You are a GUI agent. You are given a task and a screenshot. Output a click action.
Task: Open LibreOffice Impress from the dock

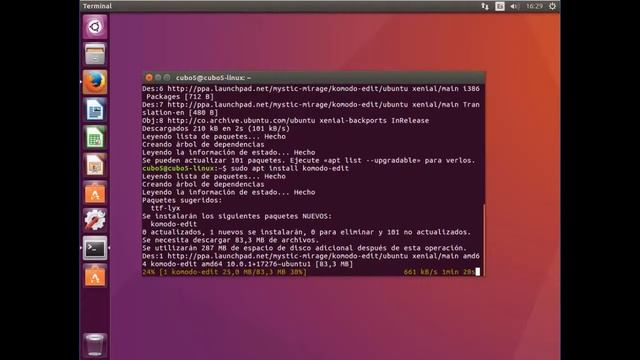pyautogui.click(x=95, y=165)
